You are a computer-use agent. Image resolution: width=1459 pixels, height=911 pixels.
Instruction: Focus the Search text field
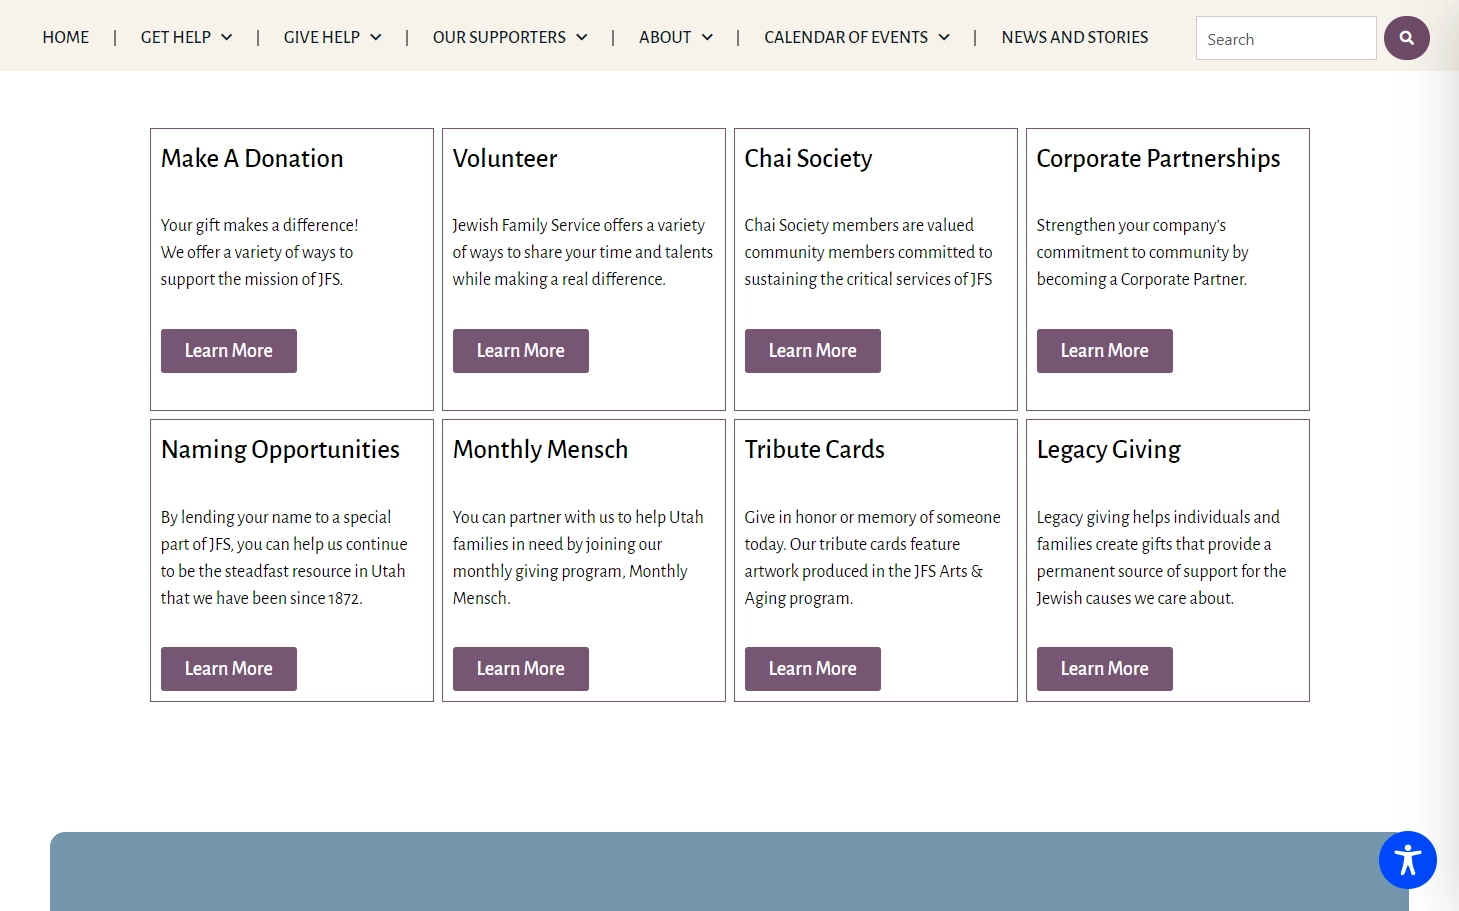click(1286, 38)
